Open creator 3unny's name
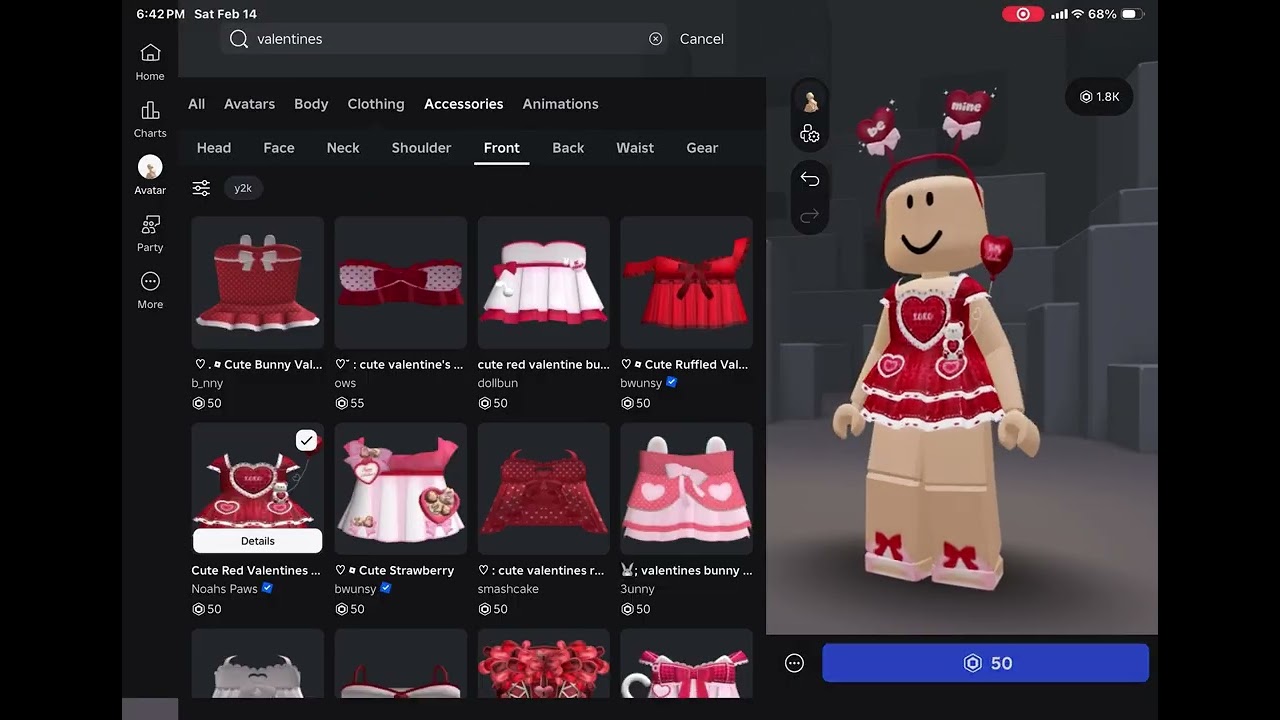This screenshot has height=720, width=1280. pyautogui.click(x=638, y=589)
